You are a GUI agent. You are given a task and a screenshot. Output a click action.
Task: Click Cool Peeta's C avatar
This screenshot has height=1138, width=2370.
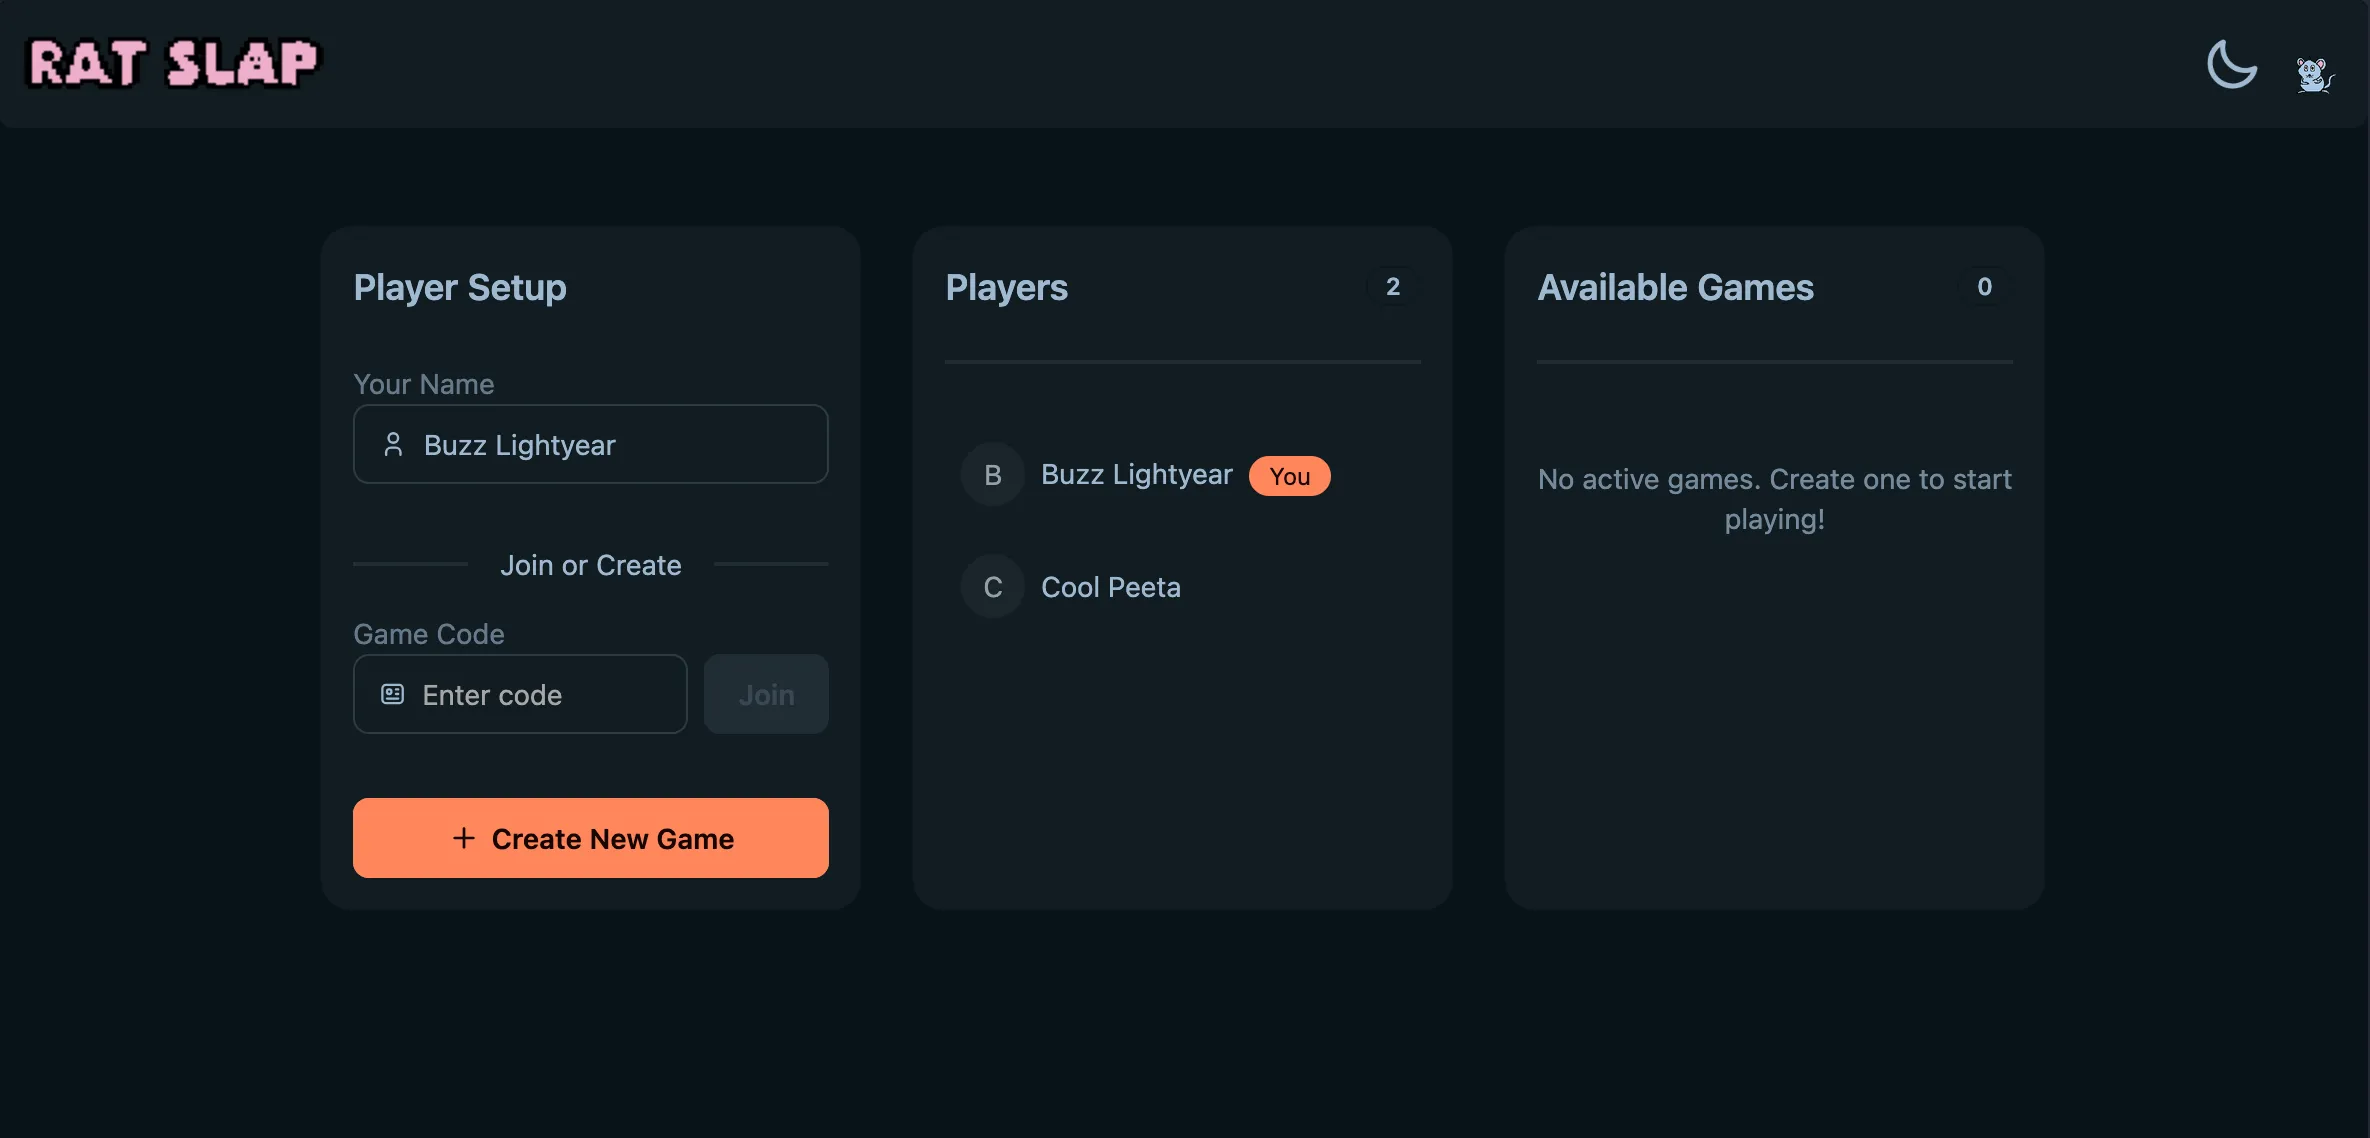992,587
